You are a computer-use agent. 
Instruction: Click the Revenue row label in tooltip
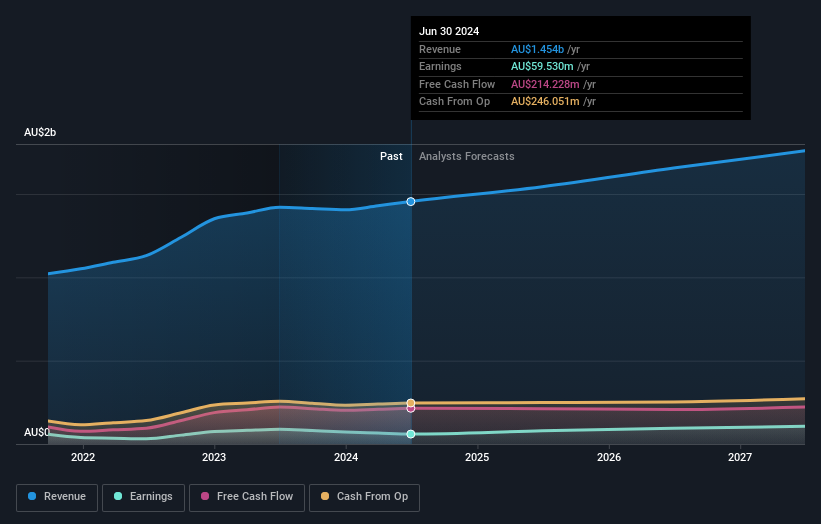(440, 49)
